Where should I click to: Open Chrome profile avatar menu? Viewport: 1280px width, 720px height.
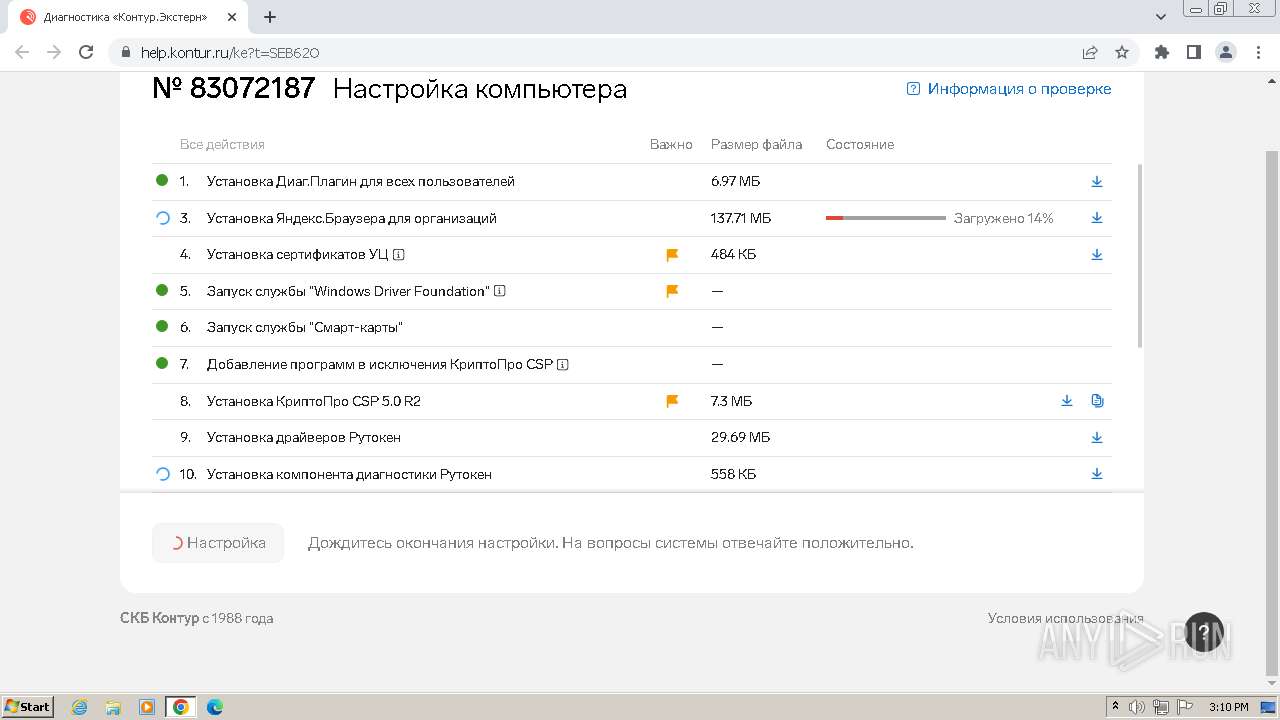coord(1225,52)
